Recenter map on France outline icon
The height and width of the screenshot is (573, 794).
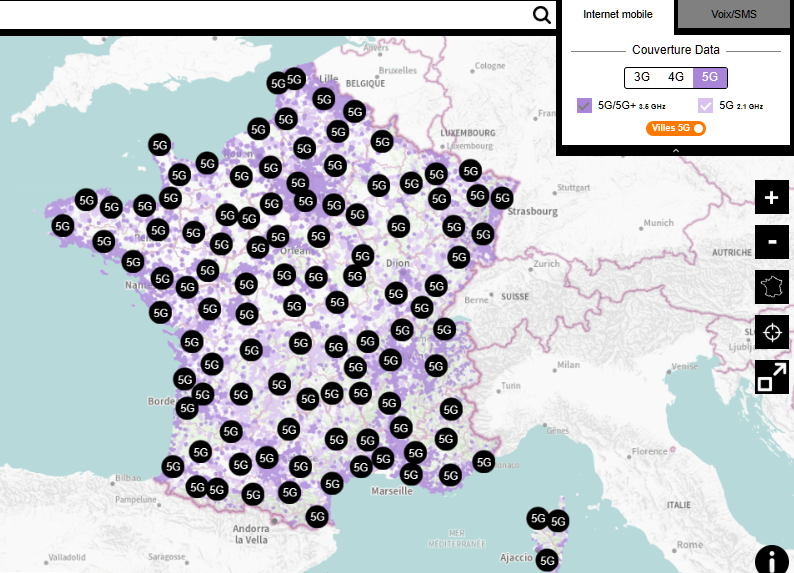point(771,286)
